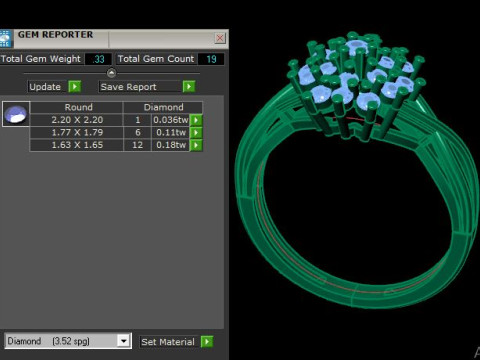Click the gem count 12 cell

[x=137, y=145]
